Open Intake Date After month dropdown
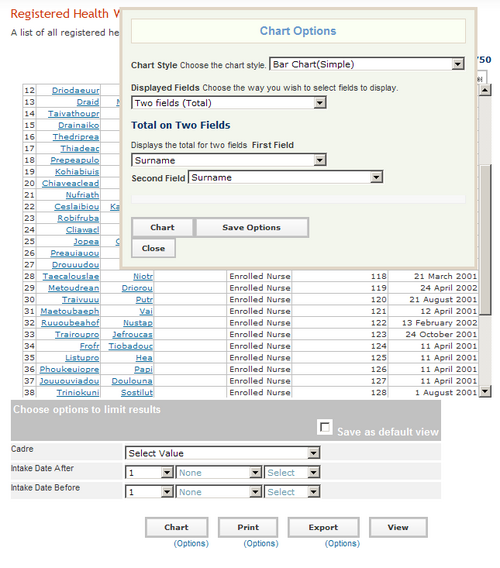This screenshot has width=500, height=568. coord(218,473)
